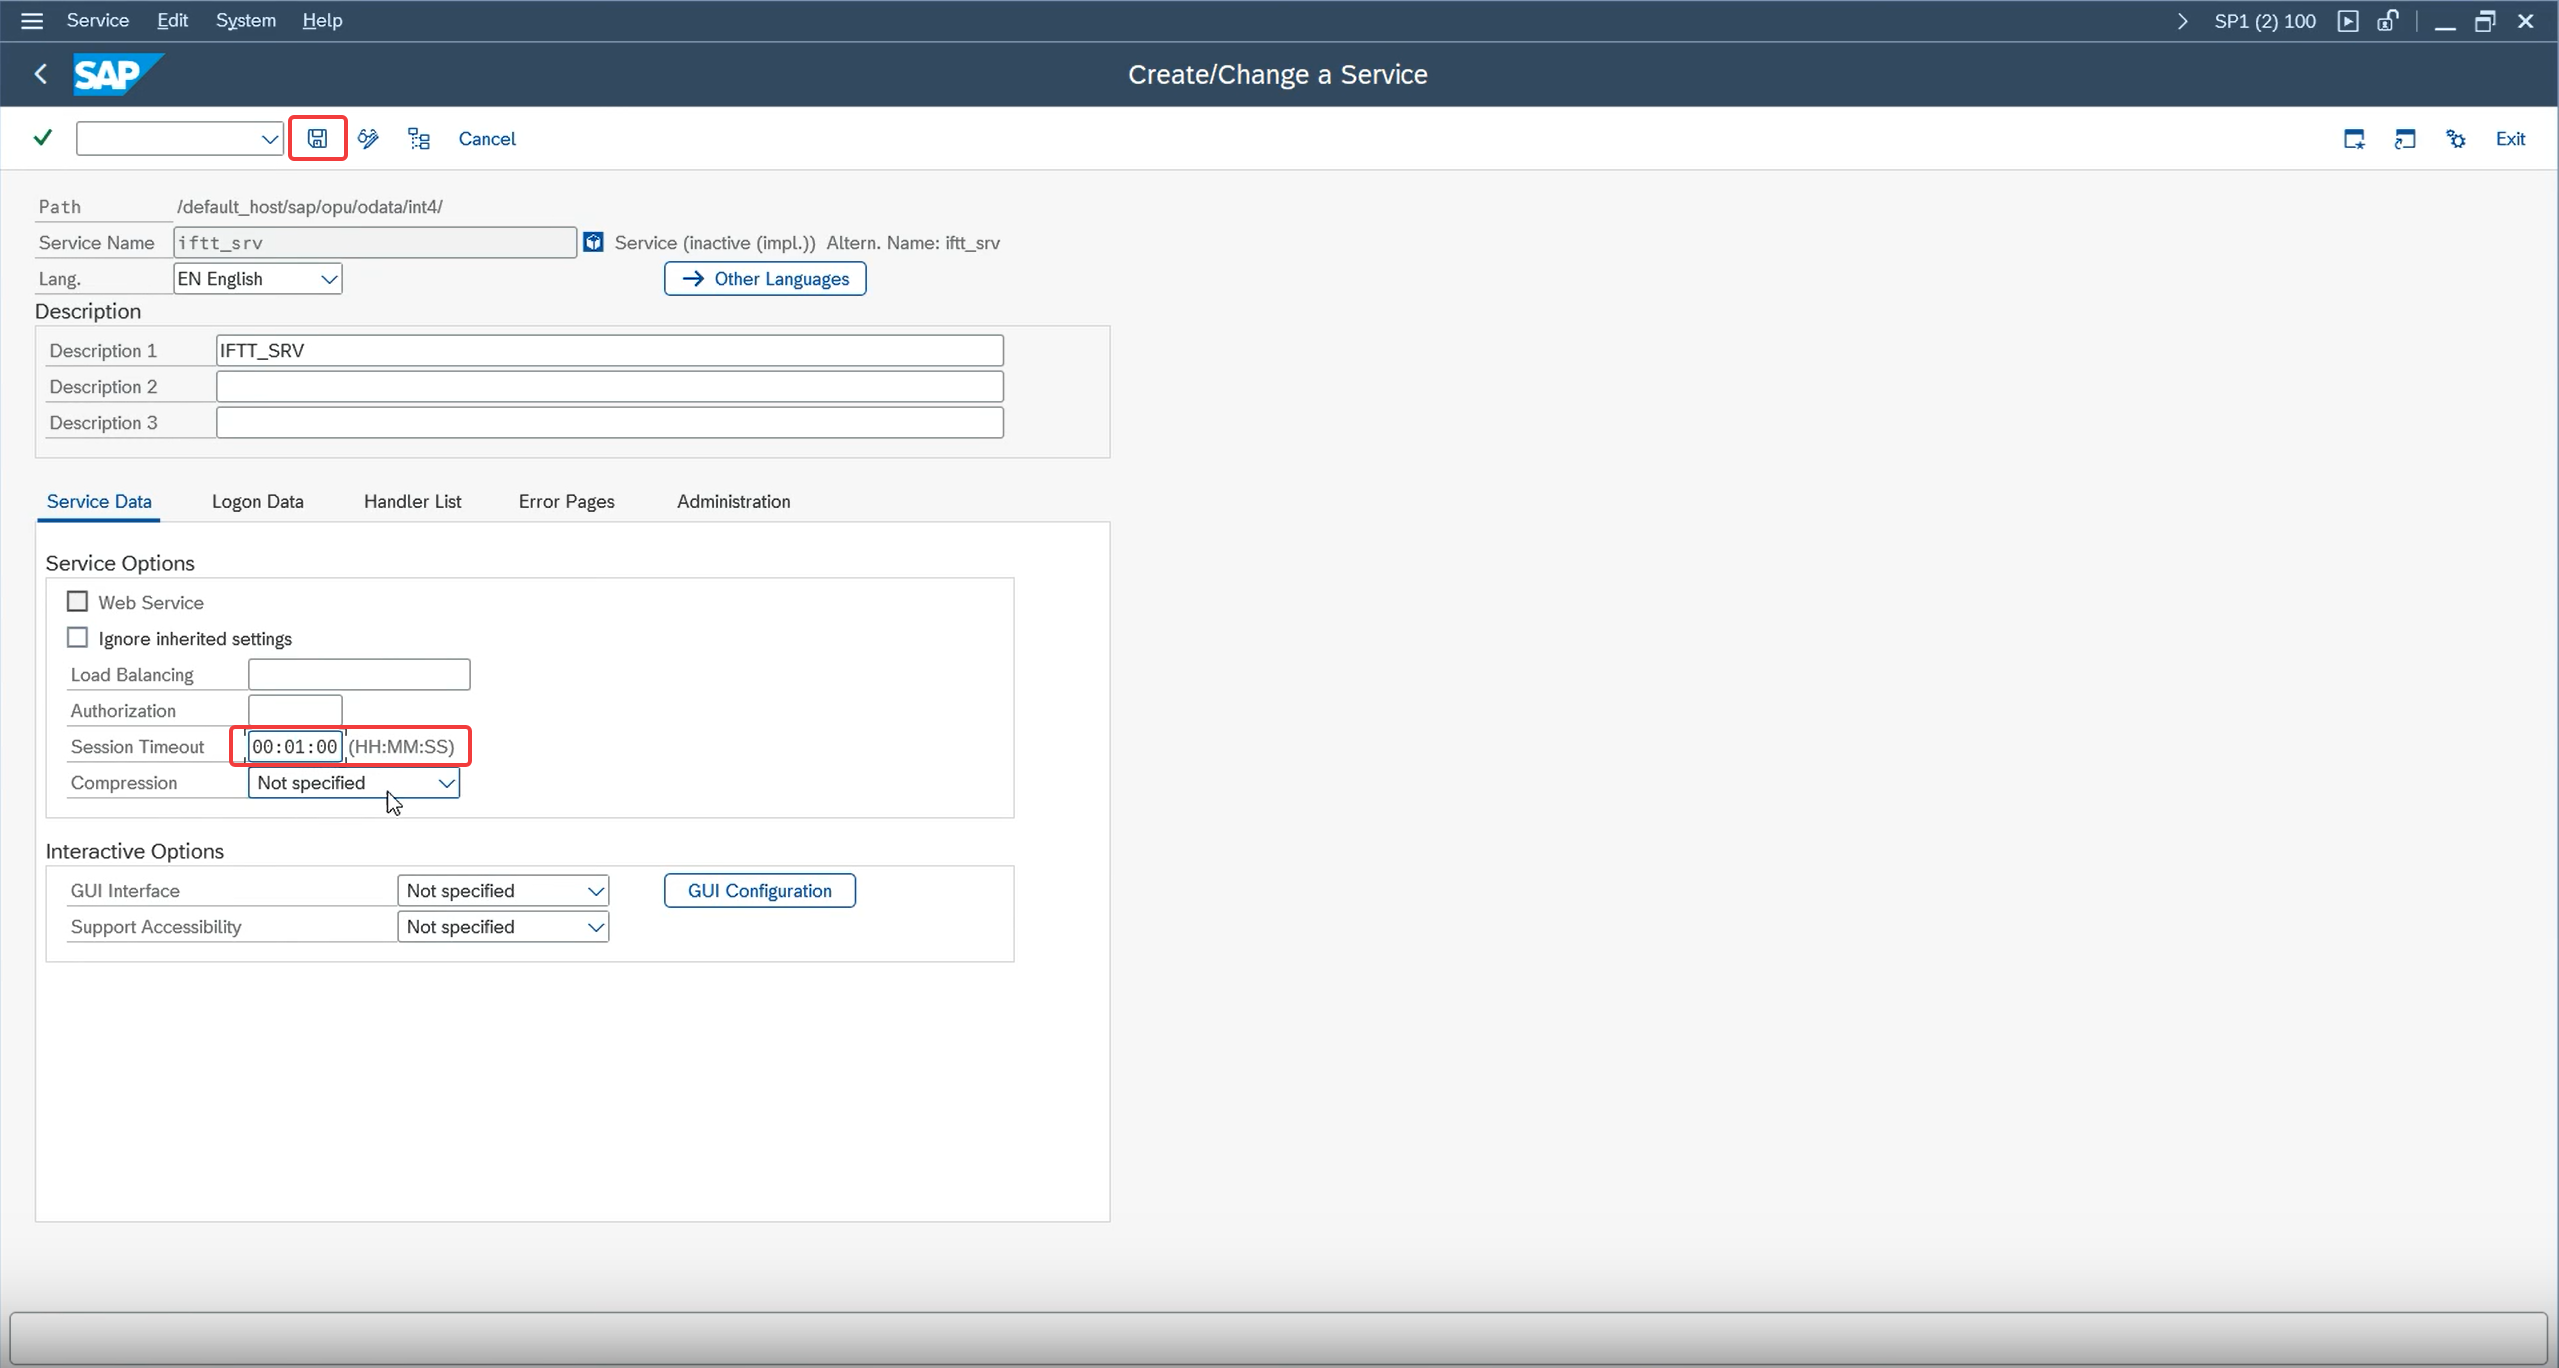
Task: Click the SAP logo
Action: (x=118, y=74)
